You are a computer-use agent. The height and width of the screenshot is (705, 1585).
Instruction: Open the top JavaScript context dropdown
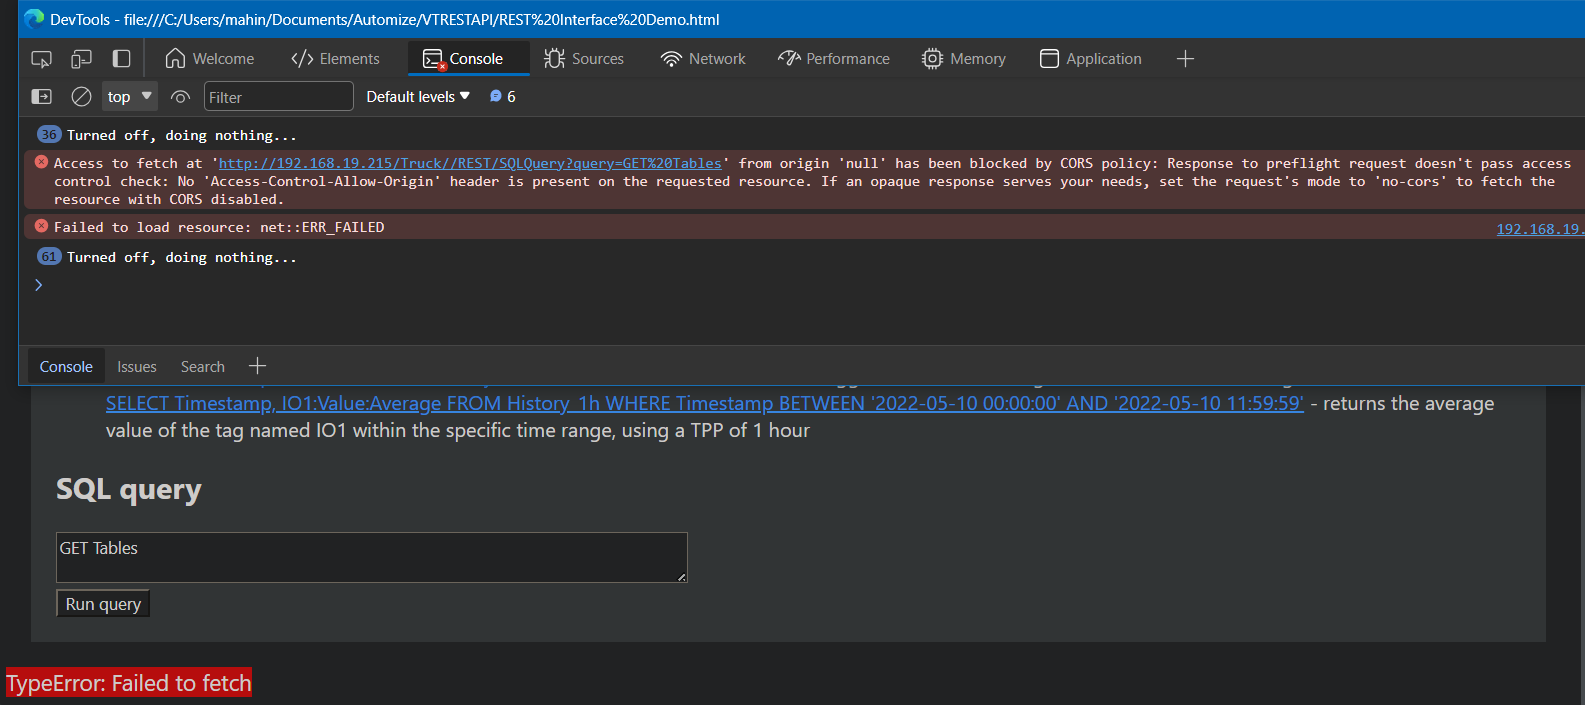[x=130, y=97]
